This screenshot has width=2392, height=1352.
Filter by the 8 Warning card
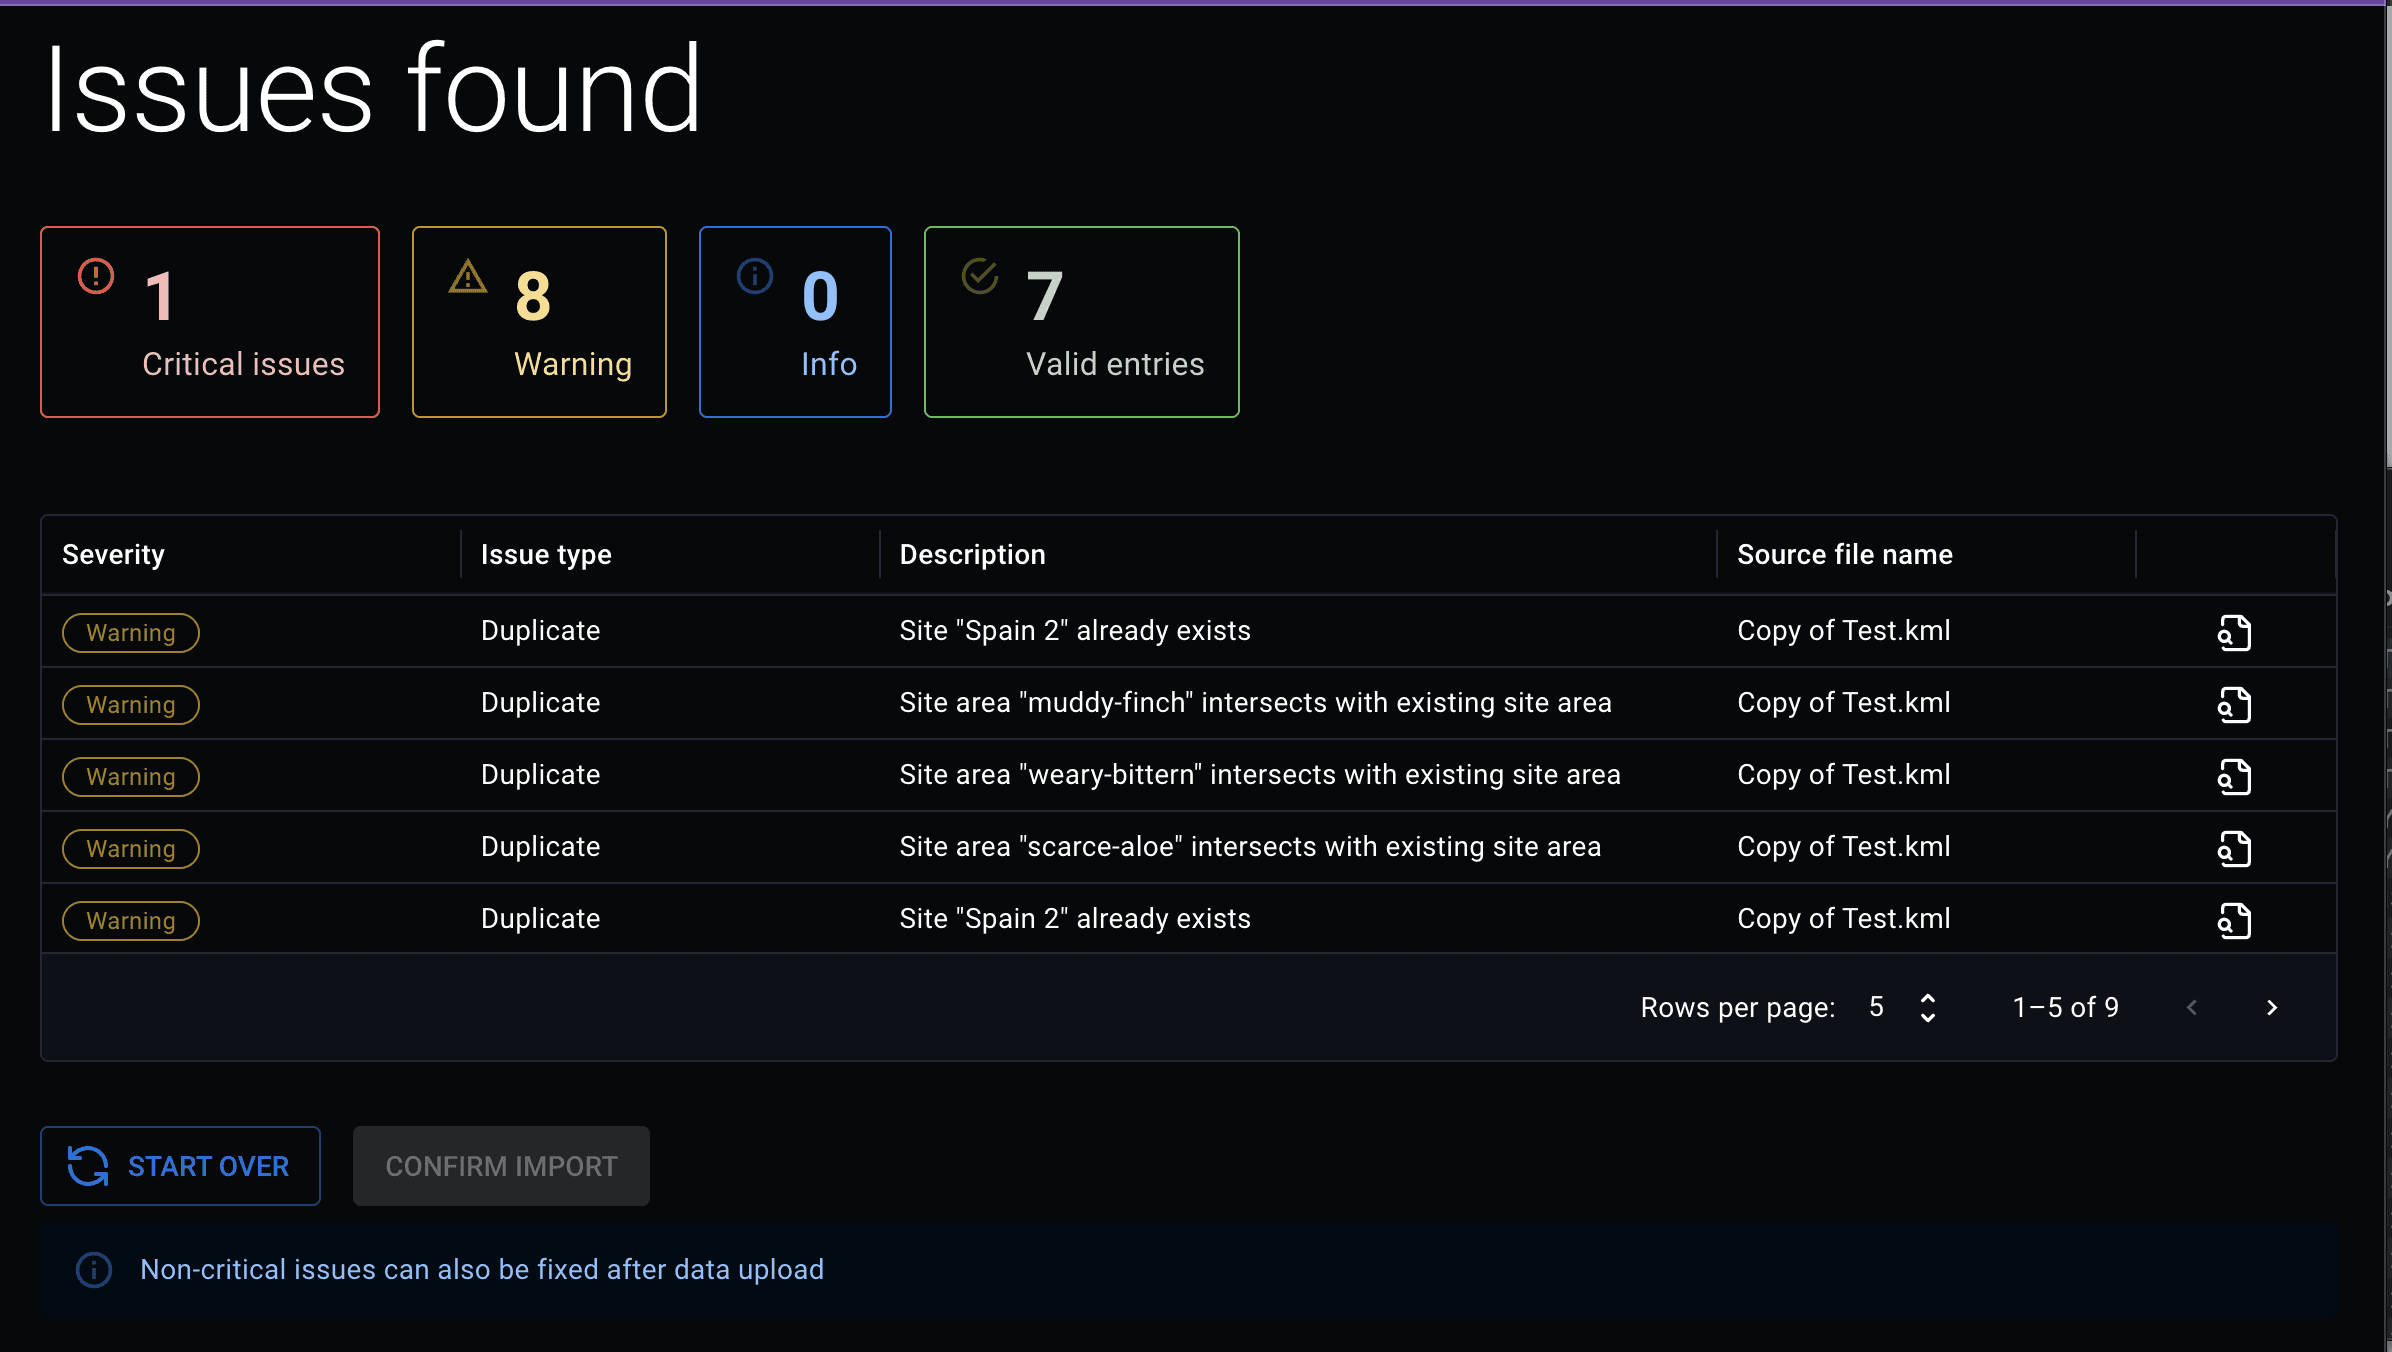[x=539, y=322]
